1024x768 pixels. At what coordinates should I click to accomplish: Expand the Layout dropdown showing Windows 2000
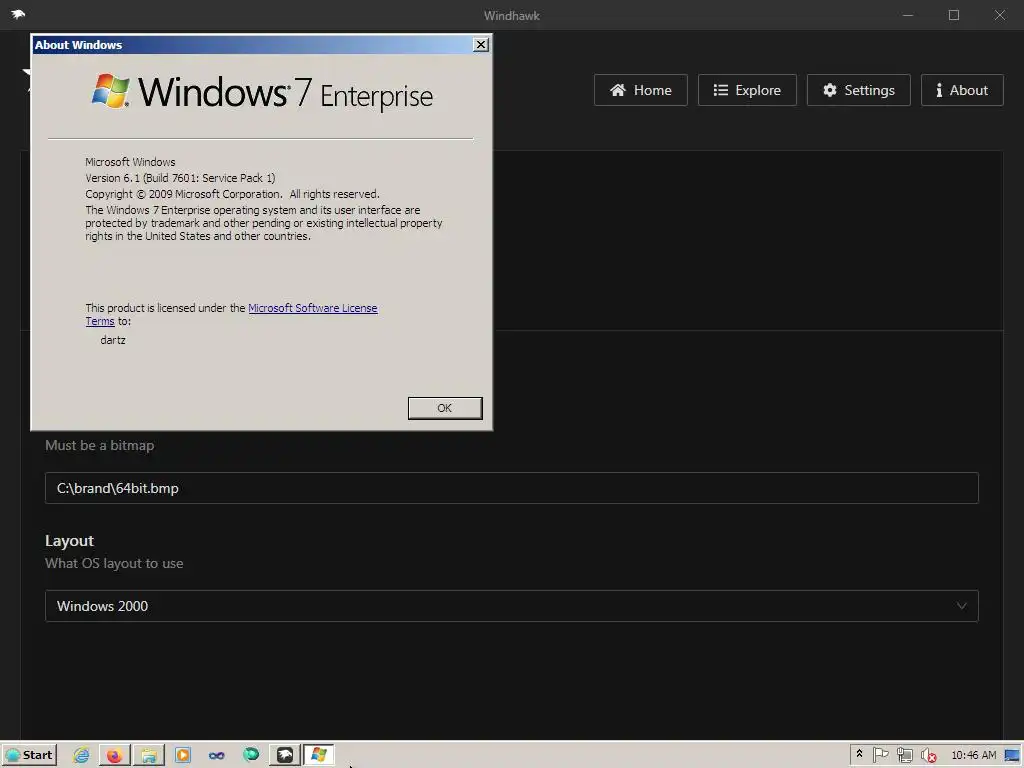pos(511,606)
